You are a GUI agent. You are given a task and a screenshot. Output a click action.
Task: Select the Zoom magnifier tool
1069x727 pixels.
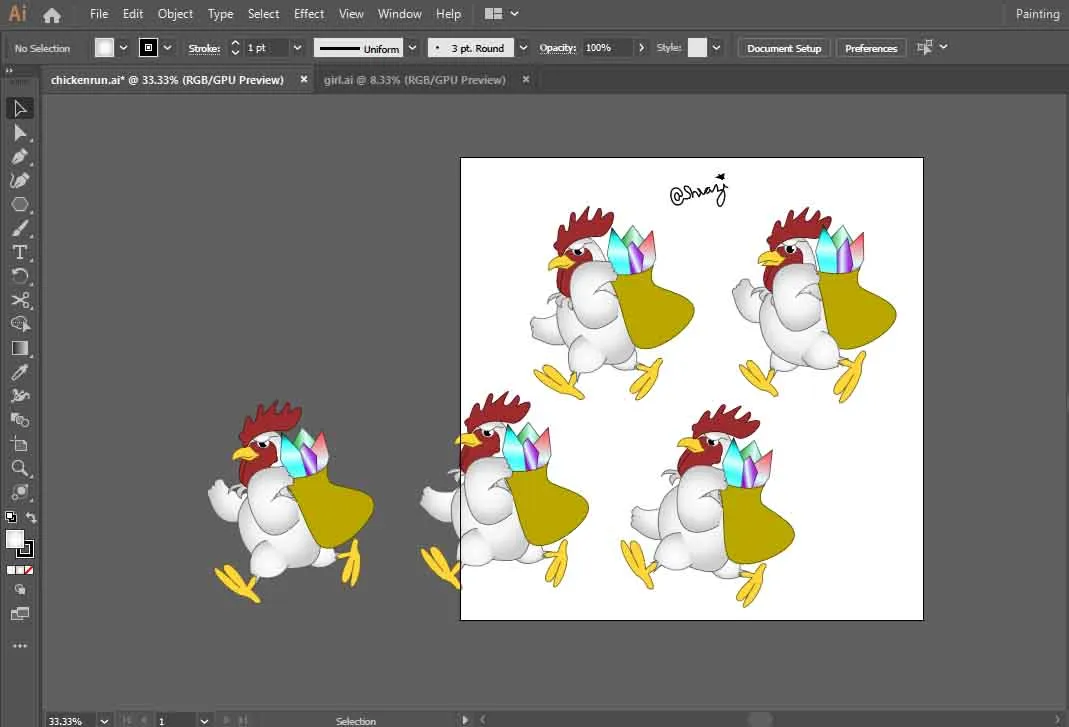pos(20,468)
